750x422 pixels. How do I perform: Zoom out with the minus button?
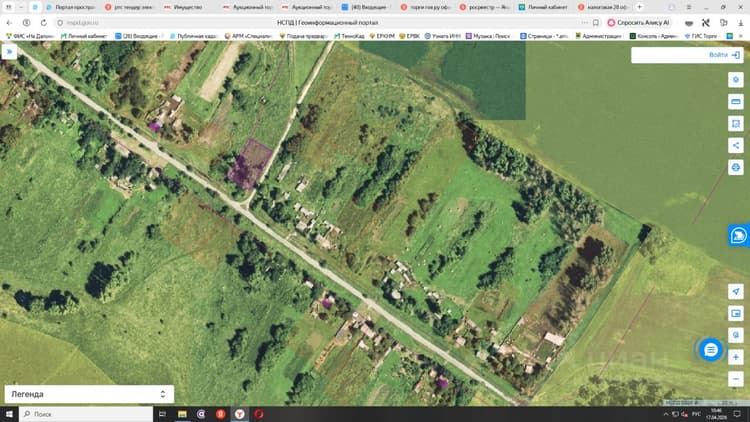(736, 379)
